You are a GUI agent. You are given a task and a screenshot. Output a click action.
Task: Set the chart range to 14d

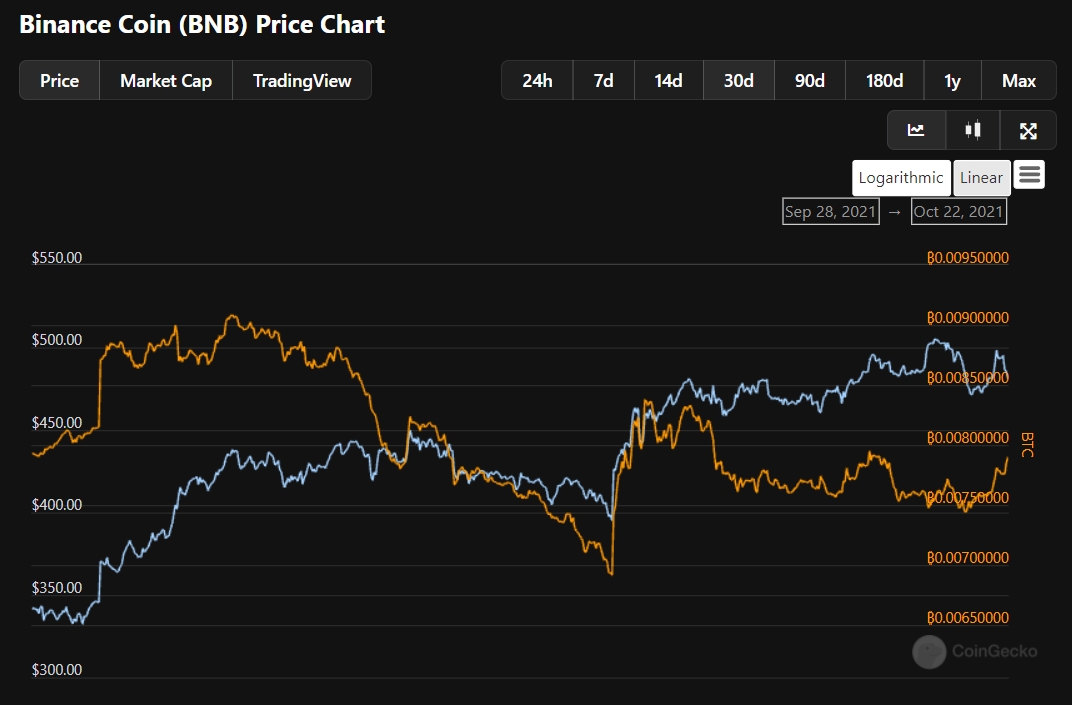(669, 81)
